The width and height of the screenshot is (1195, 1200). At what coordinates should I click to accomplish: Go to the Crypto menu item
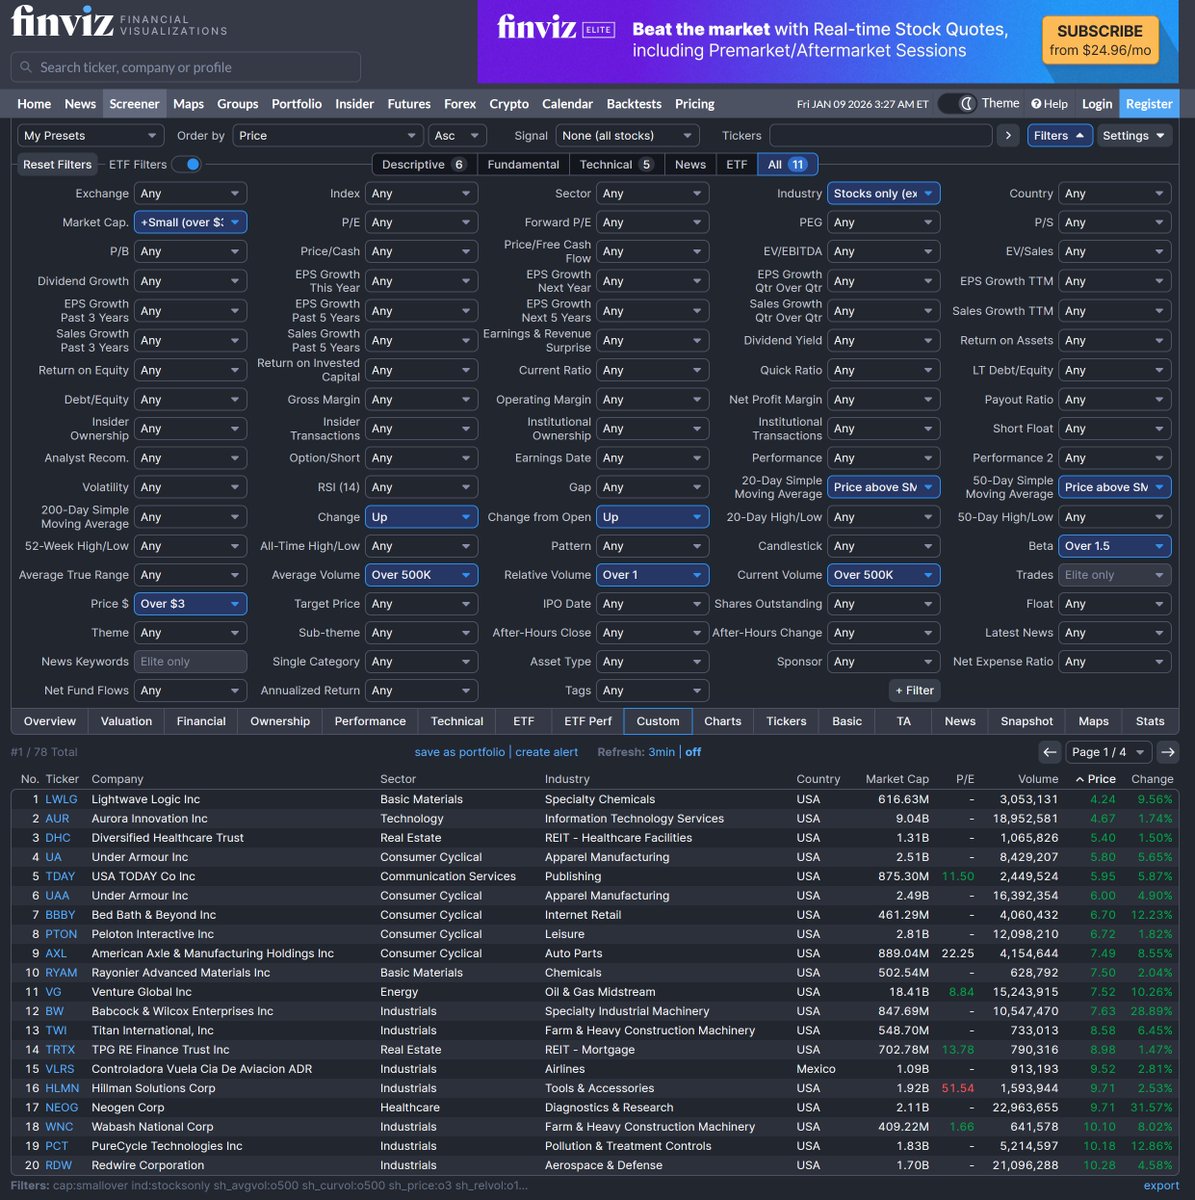509,104
